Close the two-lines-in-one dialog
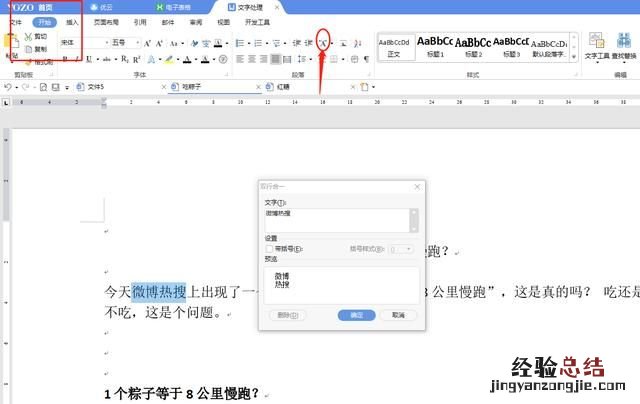 (417, 187)
